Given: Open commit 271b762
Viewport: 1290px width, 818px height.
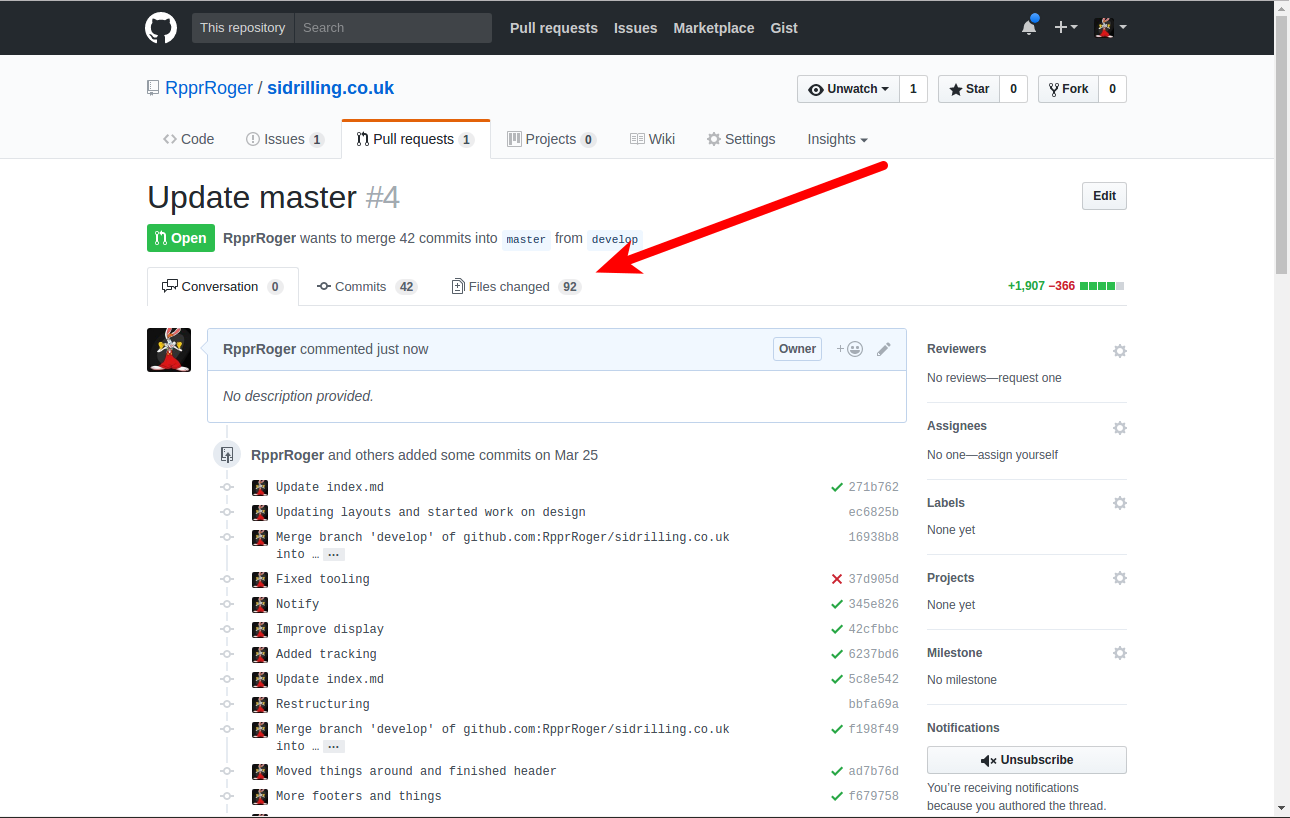Looking at the screenshot, I should point(873,488).
